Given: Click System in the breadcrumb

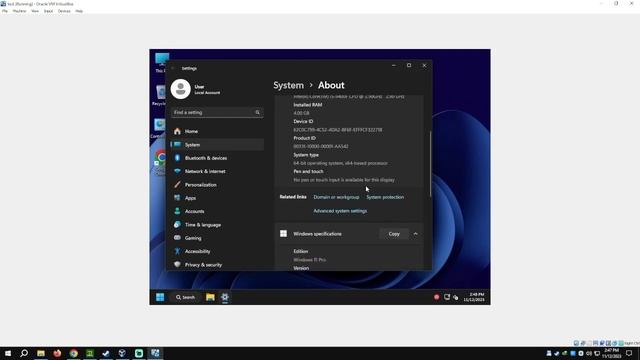Looking at the screenshot, I should pos(288,85).
